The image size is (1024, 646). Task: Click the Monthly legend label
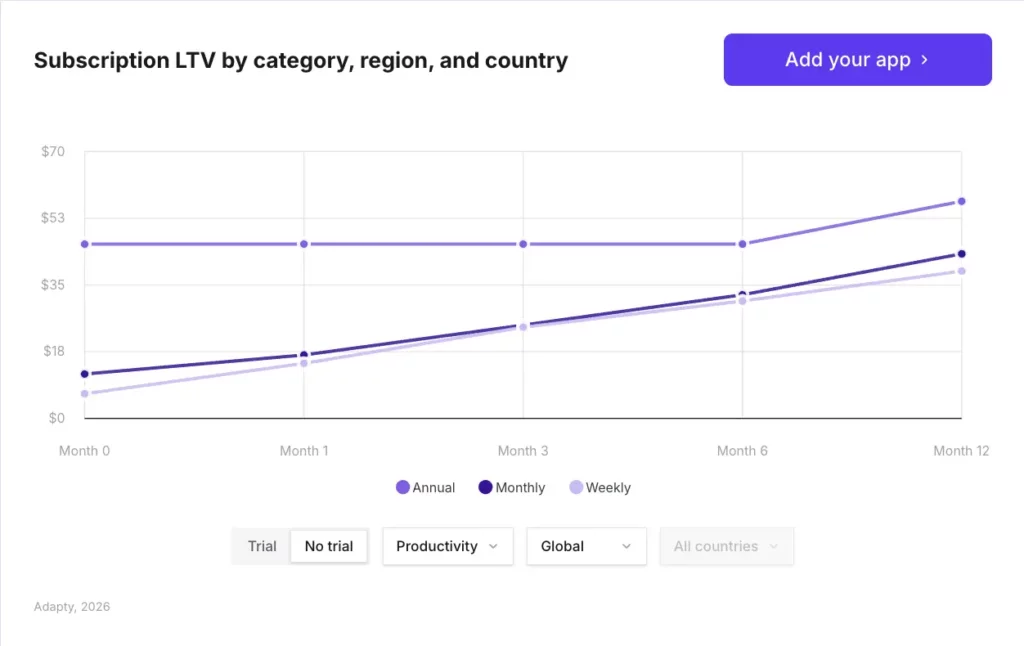point(518,487)
